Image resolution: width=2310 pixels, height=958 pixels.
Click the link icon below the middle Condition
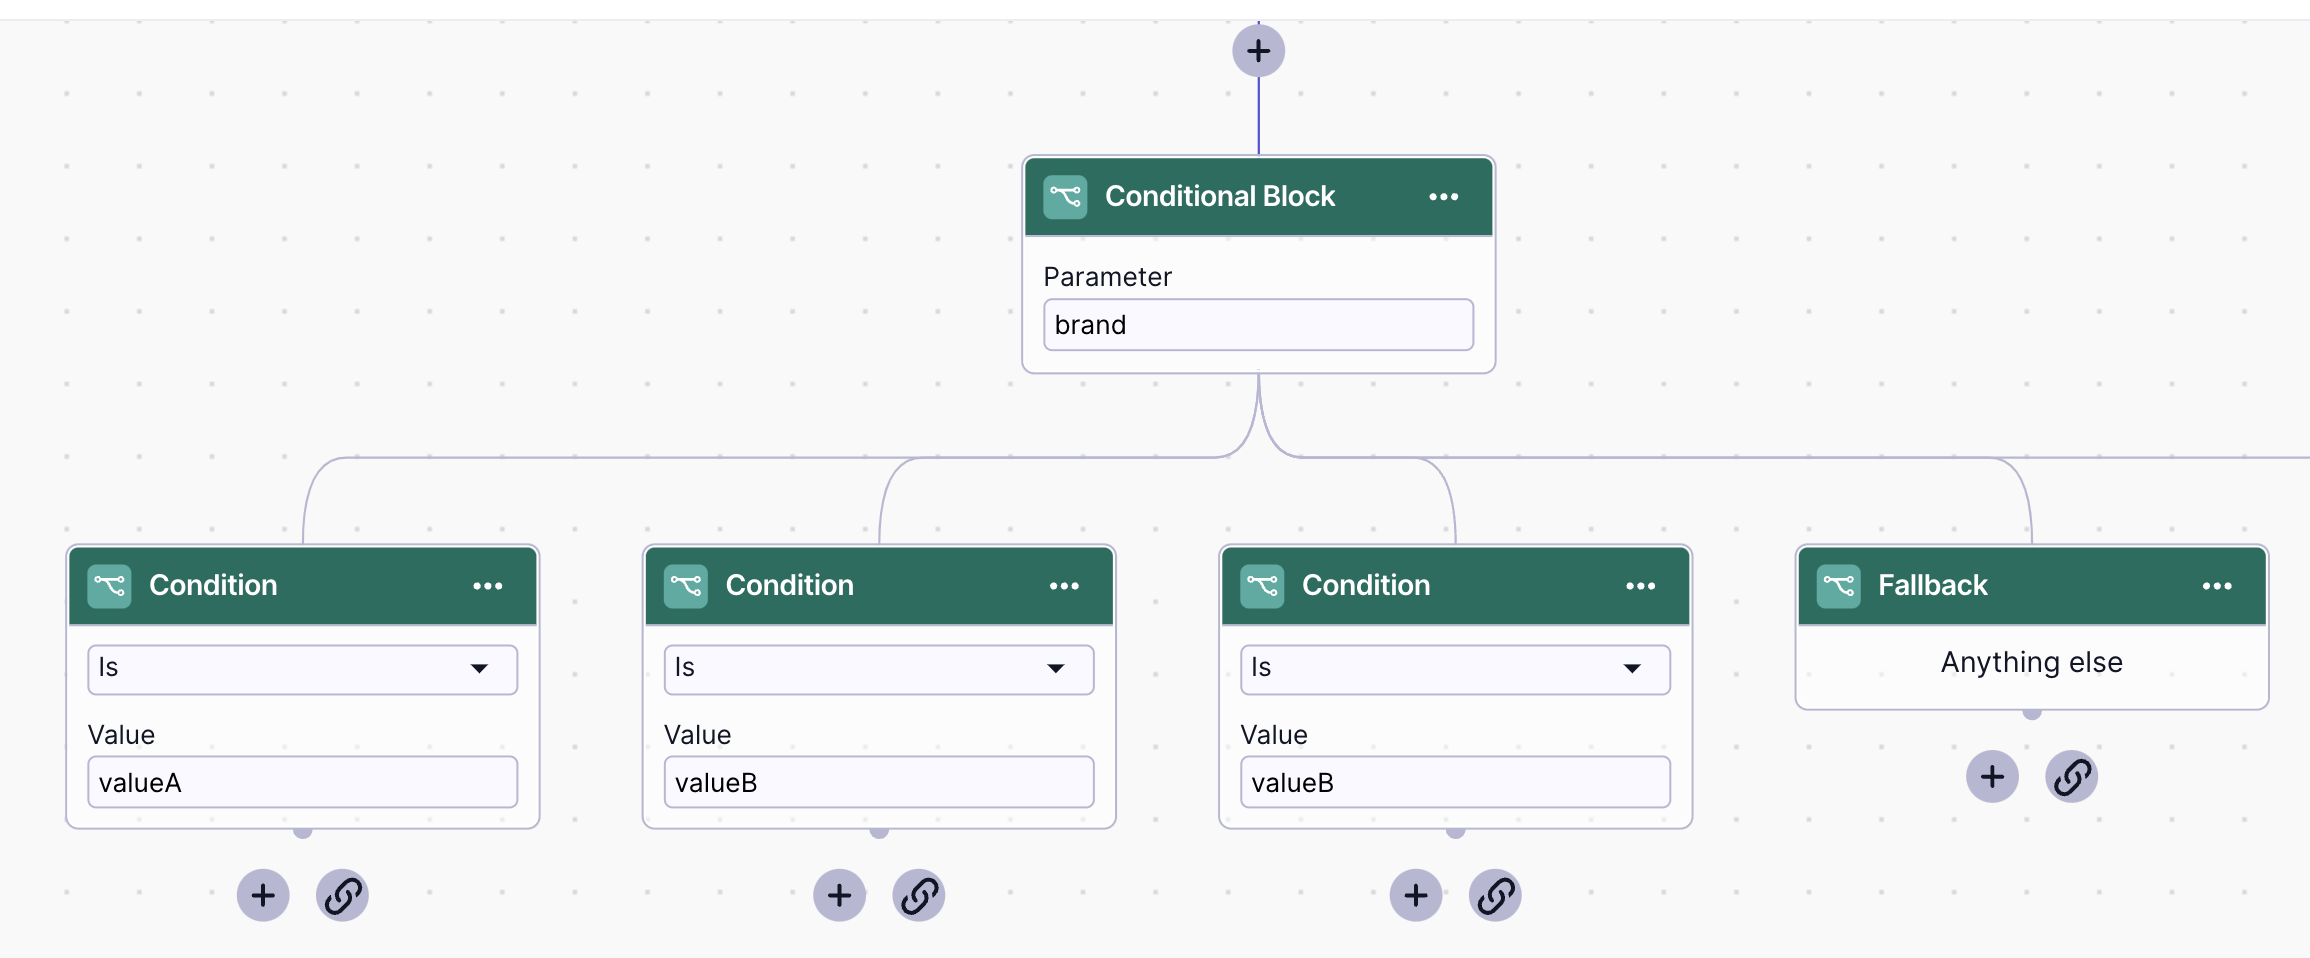(x=919, y=895)
